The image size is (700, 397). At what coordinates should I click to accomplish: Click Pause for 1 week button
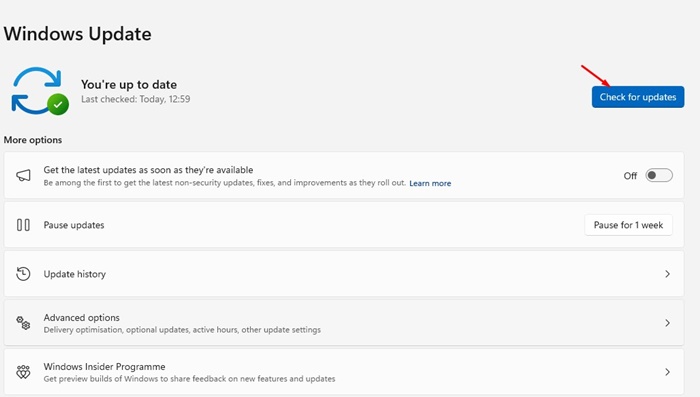pyautogui.click(x=628, y=225)
